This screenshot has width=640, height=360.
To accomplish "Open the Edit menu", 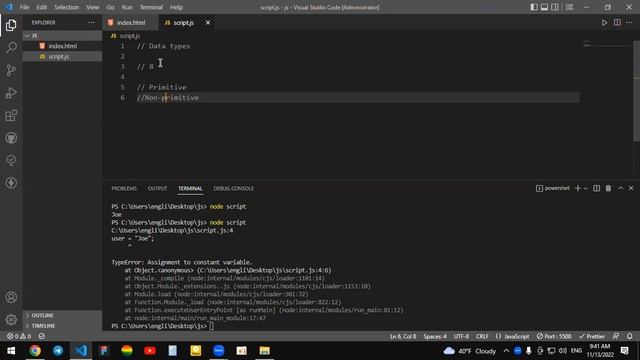I will click(41, 7).
